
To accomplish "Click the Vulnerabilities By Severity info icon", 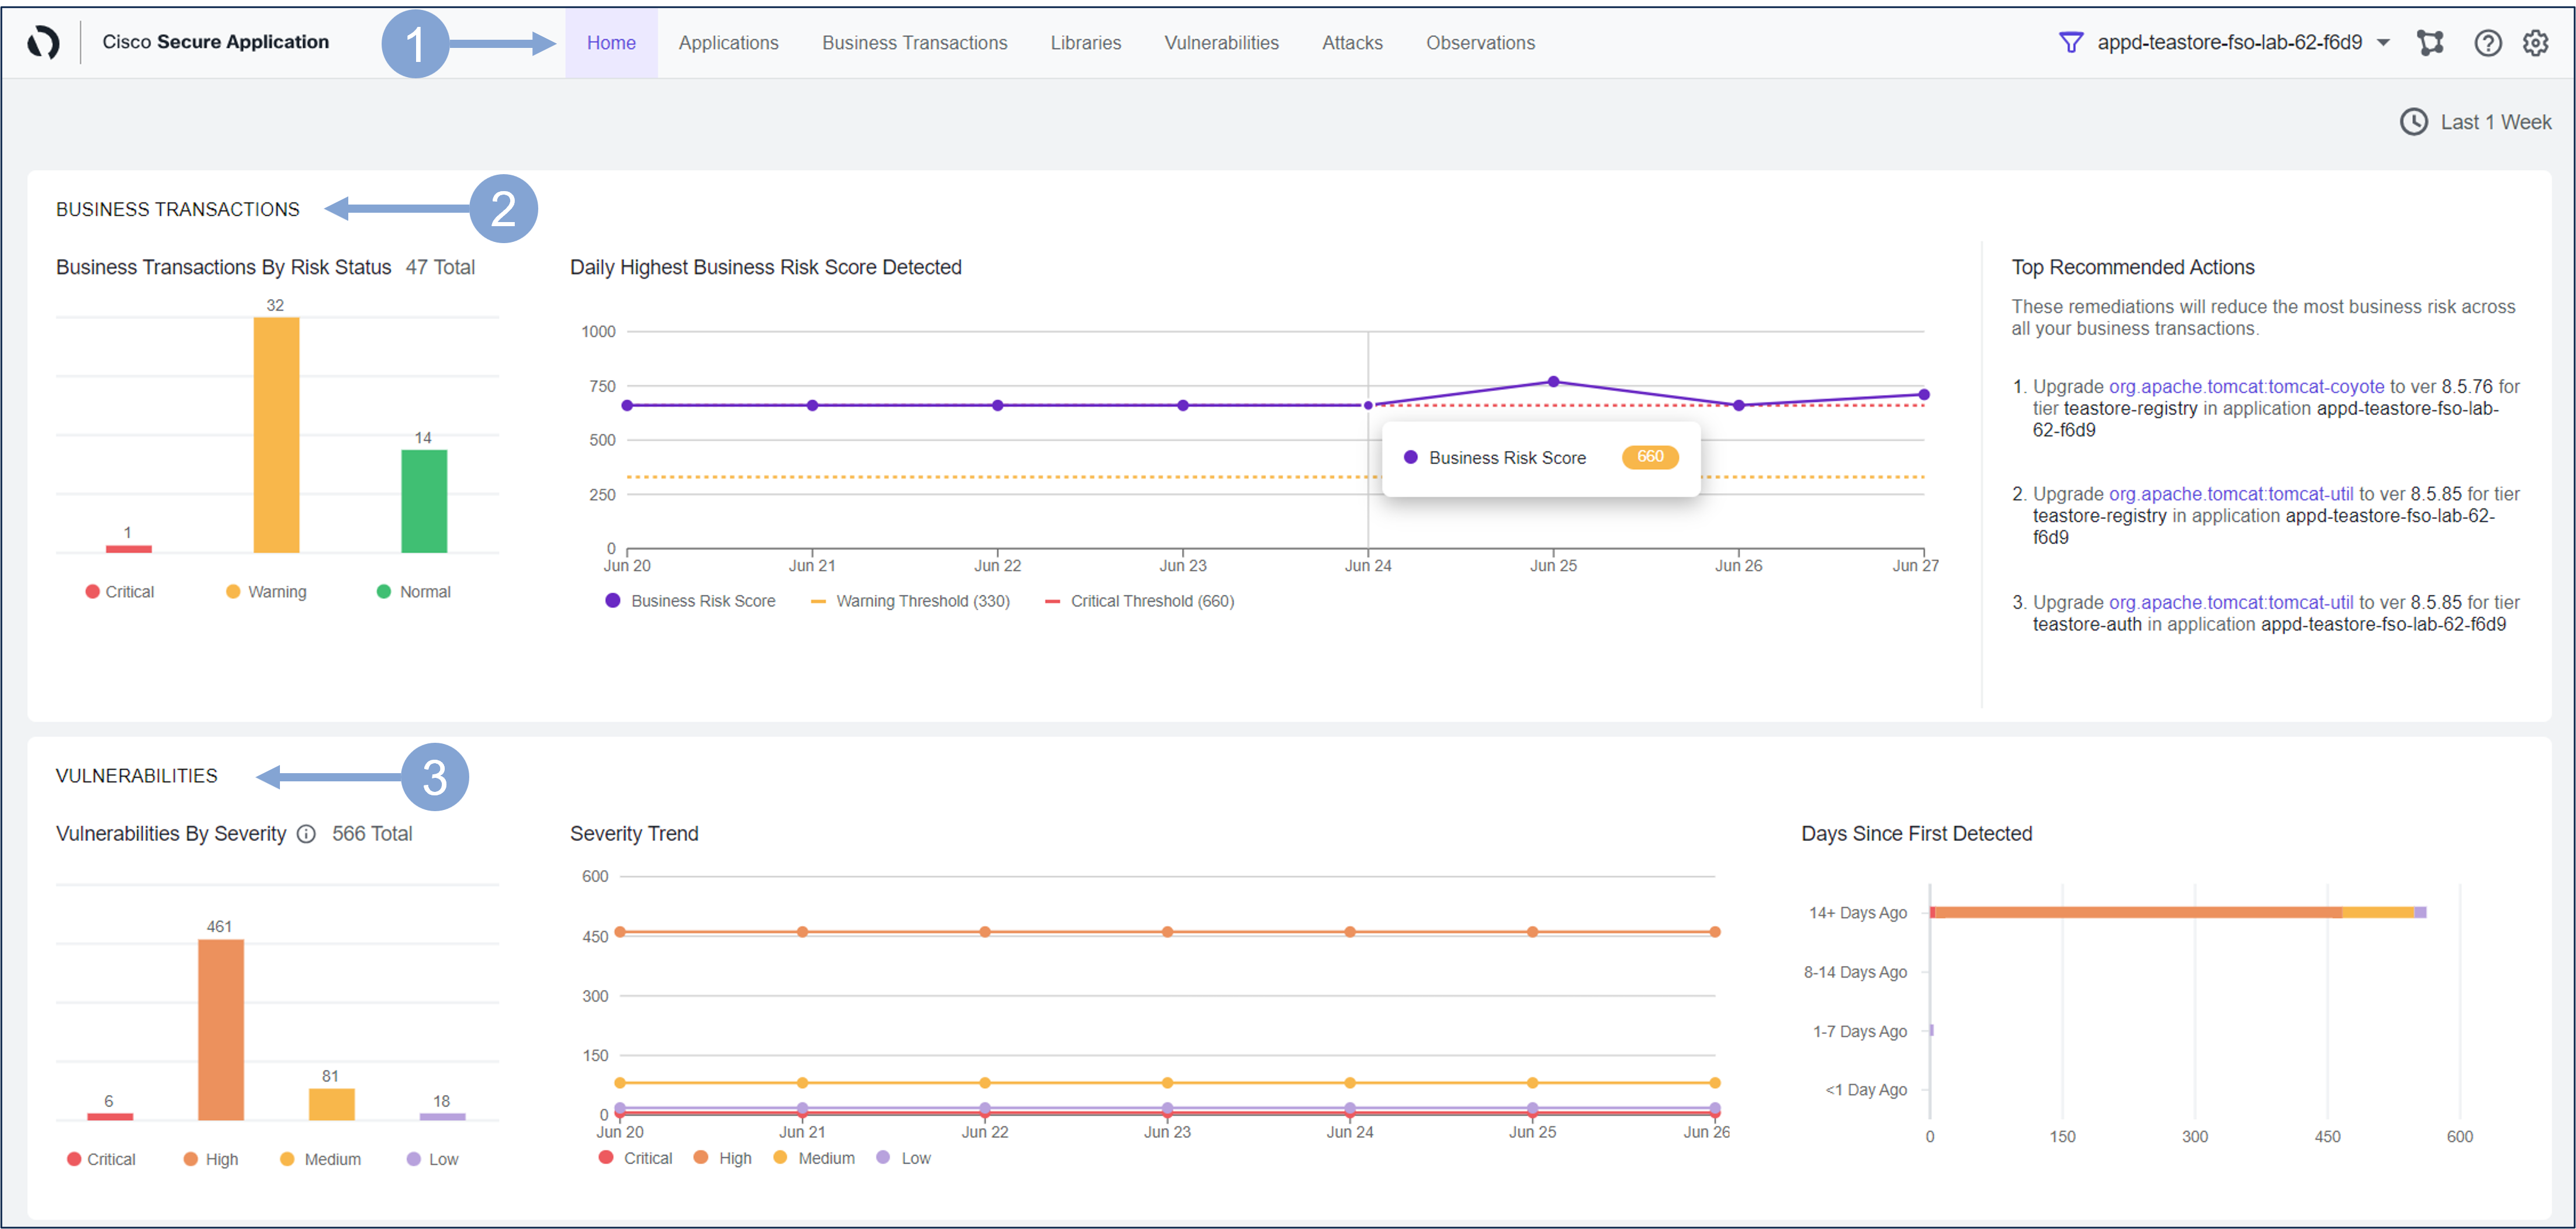I will click(x=307, y=834).
